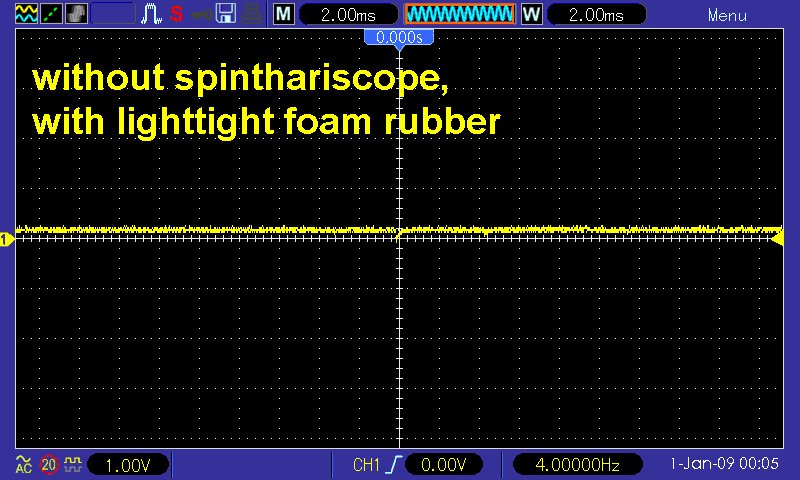Screen dimensions: 800x480
Task: Toggle the AC coupling indicator
Action: tap(23, 465)
